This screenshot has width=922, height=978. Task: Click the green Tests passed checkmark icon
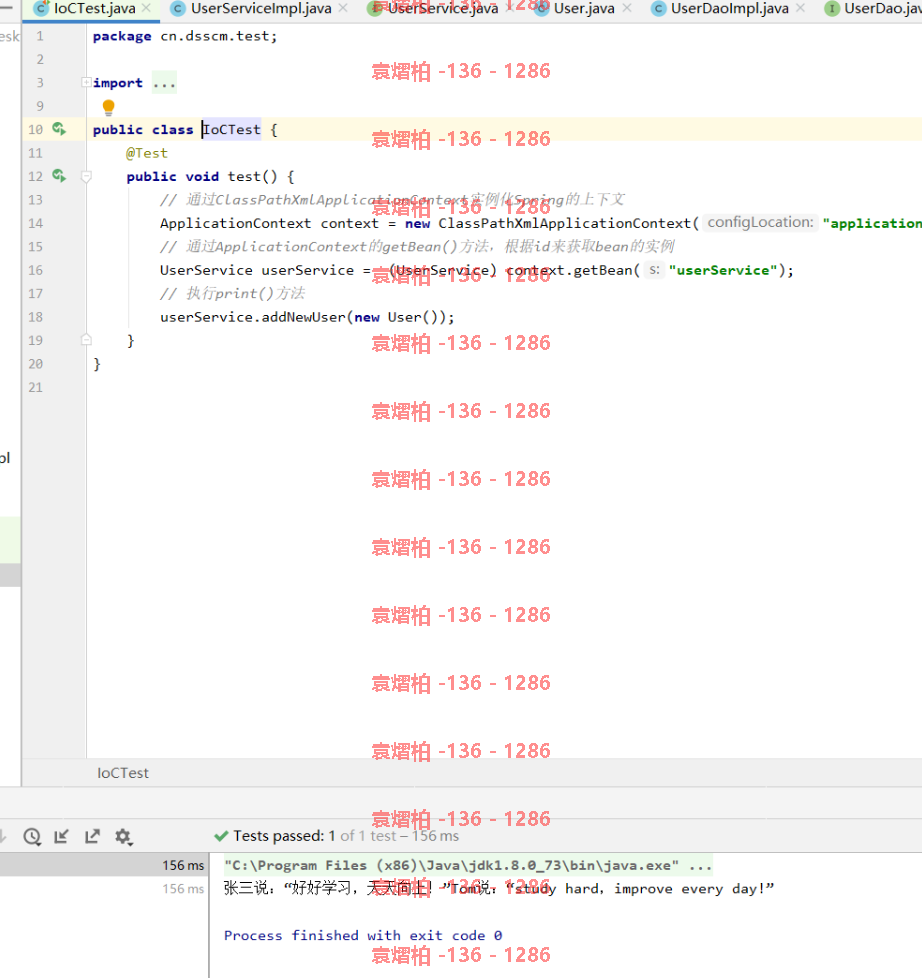221,836
